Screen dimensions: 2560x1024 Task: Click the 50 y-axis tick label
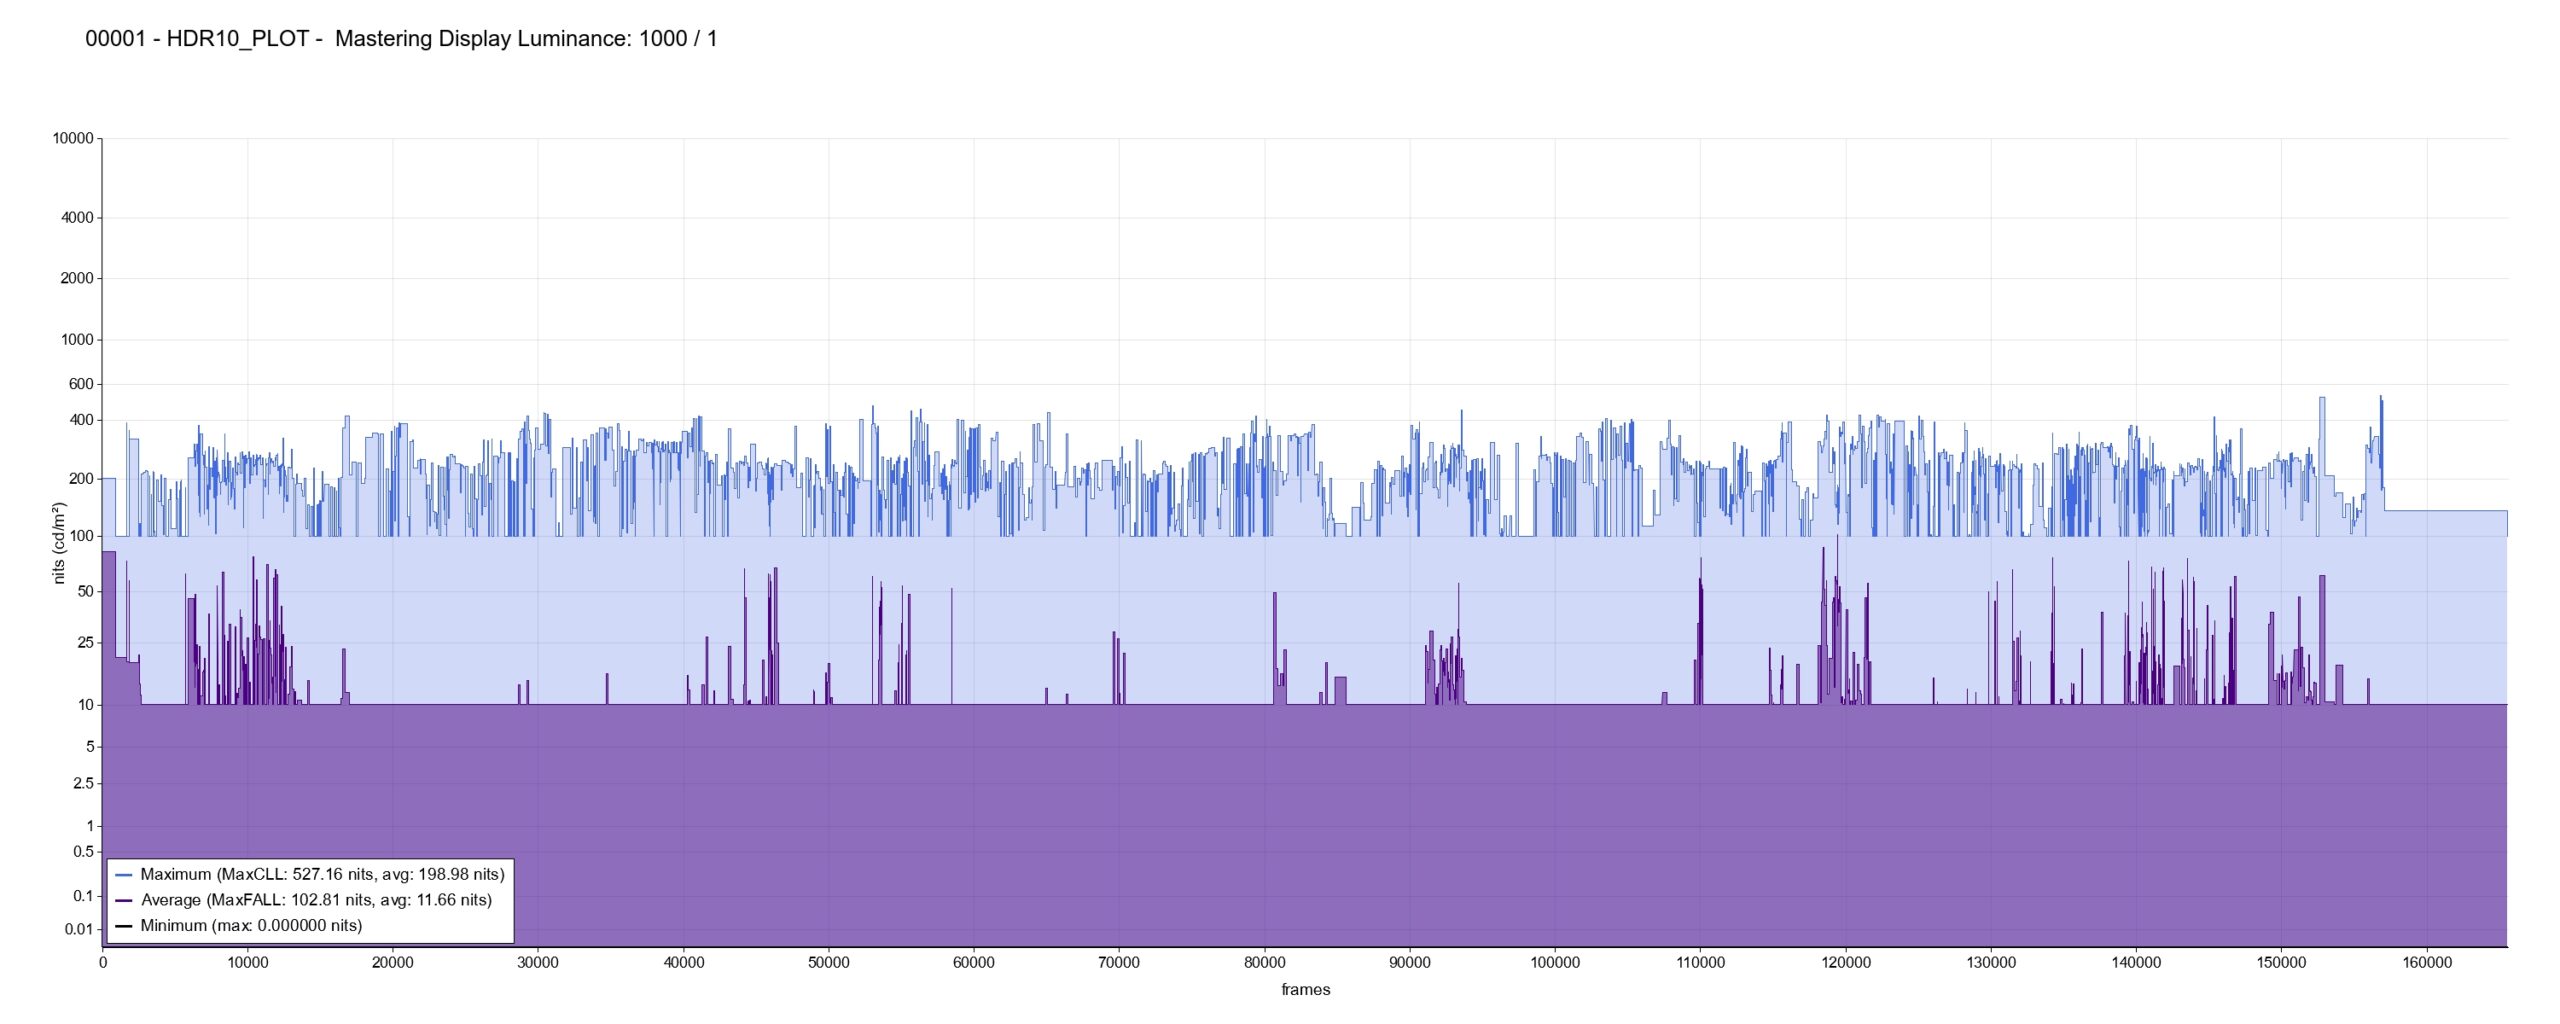[x=85, y=592]
